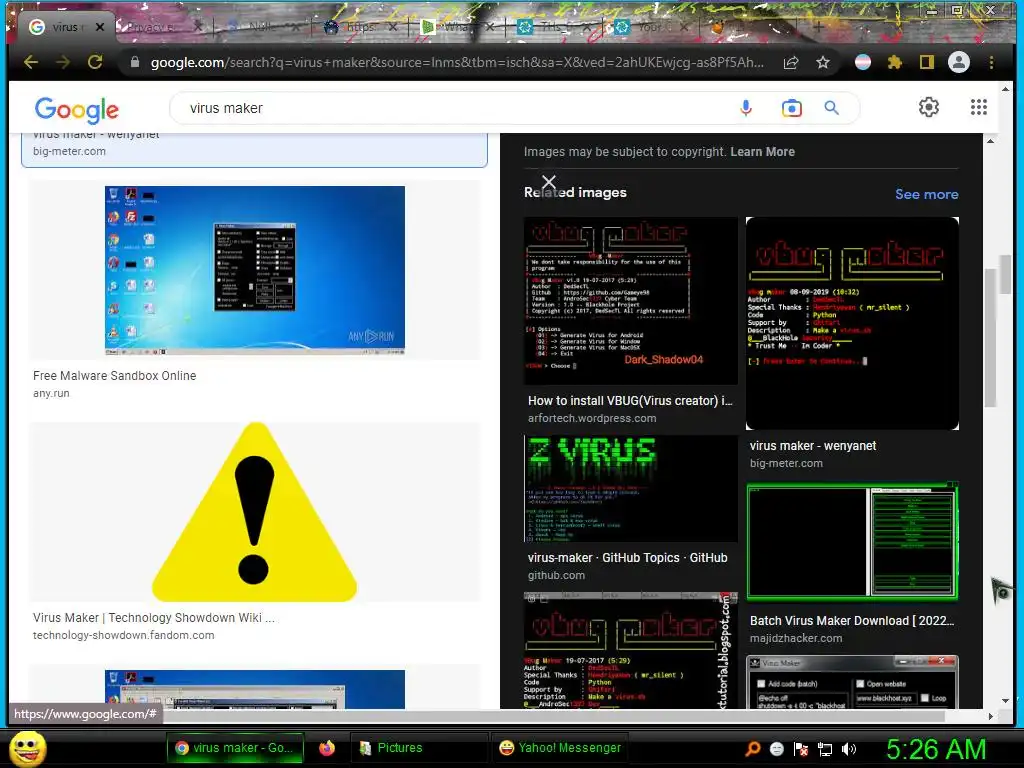Click the Learn More copyright link
Viewport: 1024px width, 768px height.
click(x=762, y=152)
